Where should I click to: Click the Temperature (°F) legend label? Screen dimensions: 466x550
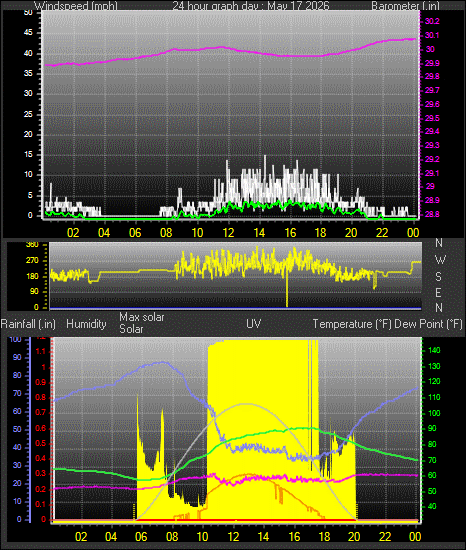pos(352,324)
